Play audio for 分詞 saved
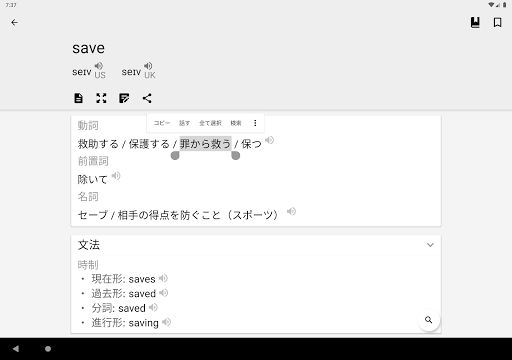Screen dimensions: 512x360 point(153,307)
